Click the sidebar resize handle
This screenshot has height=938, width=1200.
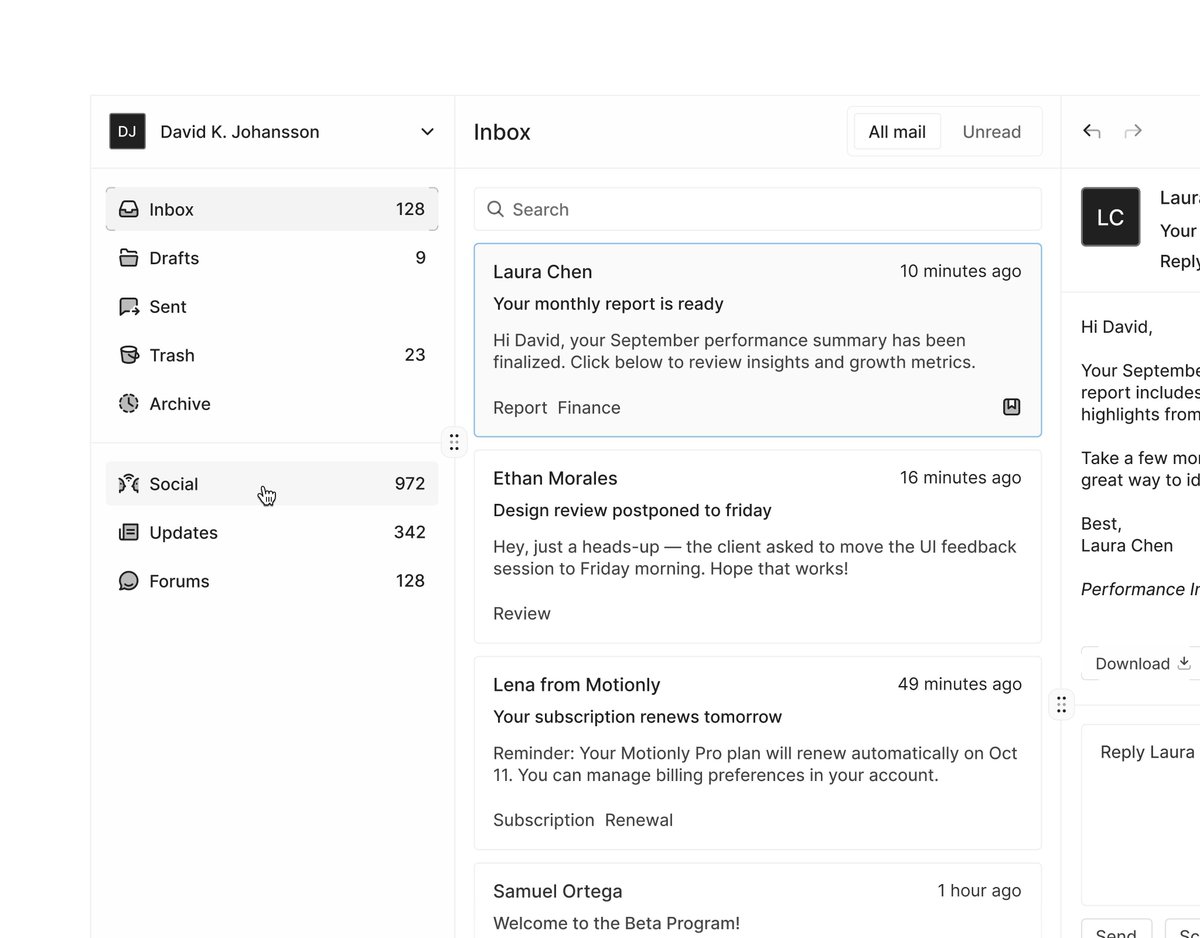click(x=454, y=442)
